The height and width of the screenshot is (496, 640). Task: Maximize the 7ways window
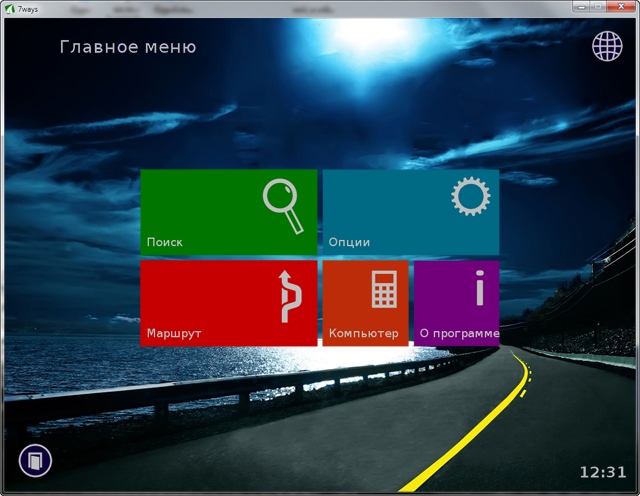pos(597,6)
